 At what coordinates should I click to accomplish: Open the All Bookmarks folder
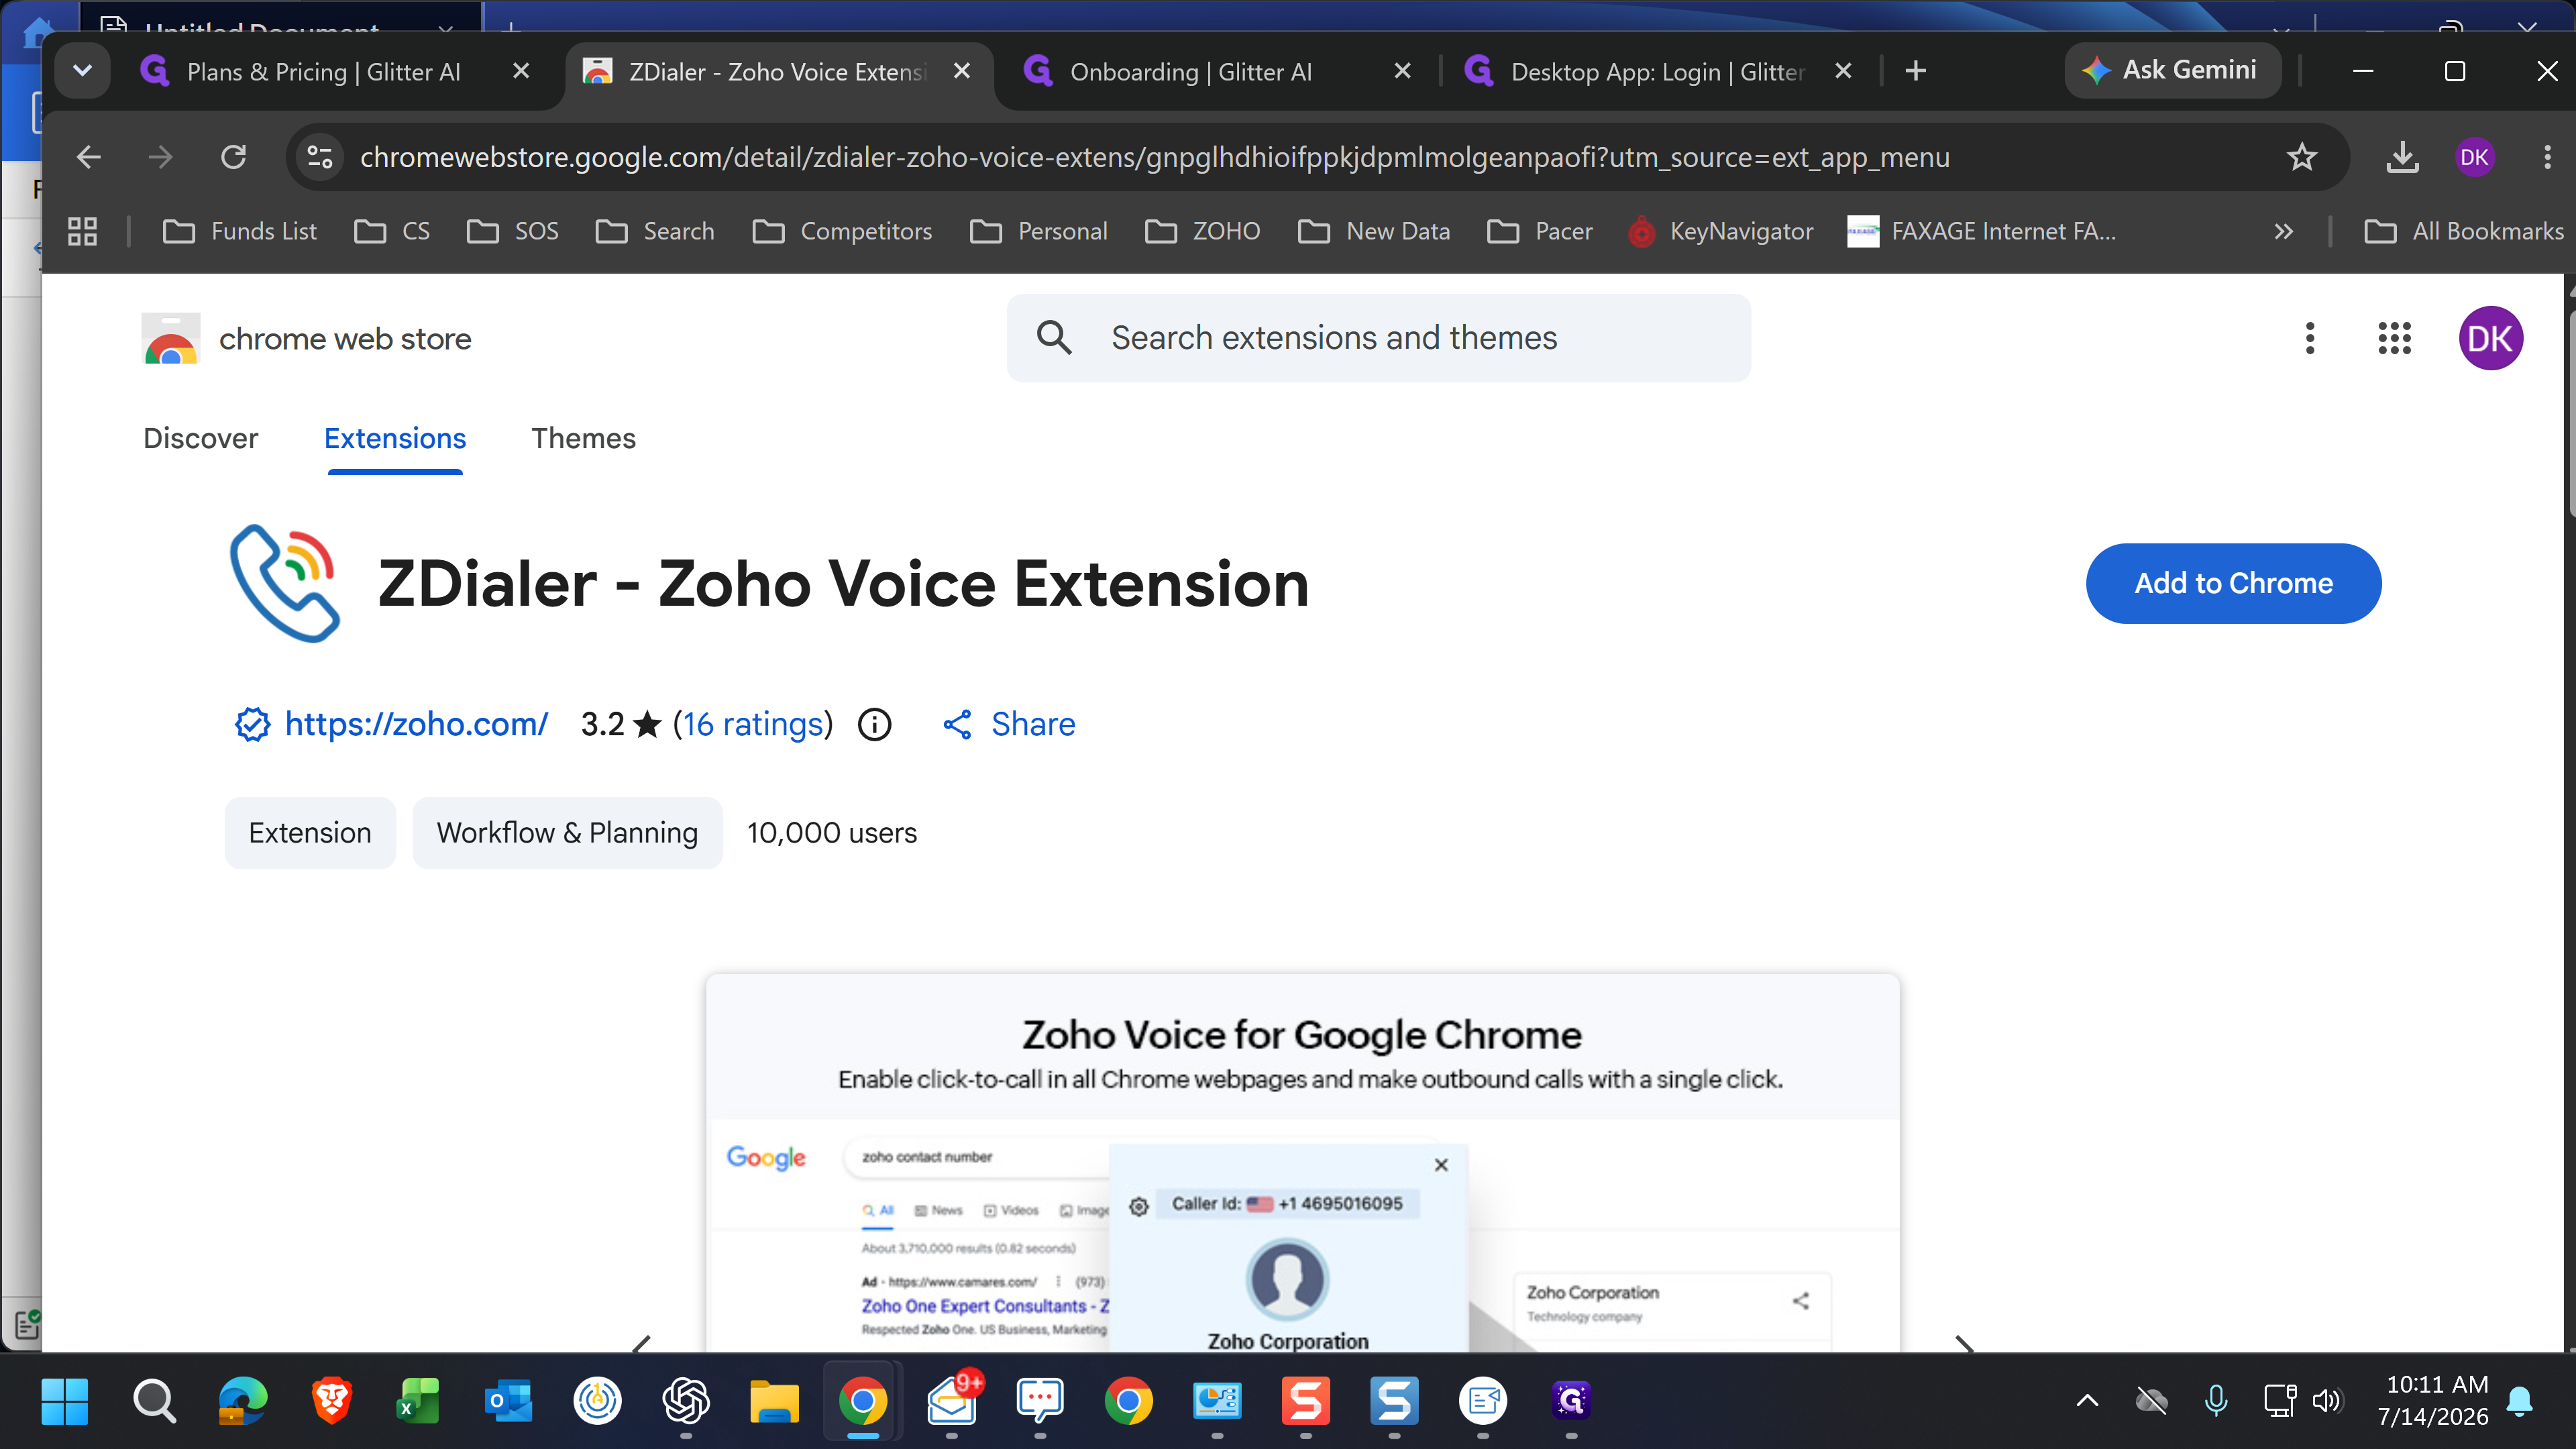pos(2463,231)
